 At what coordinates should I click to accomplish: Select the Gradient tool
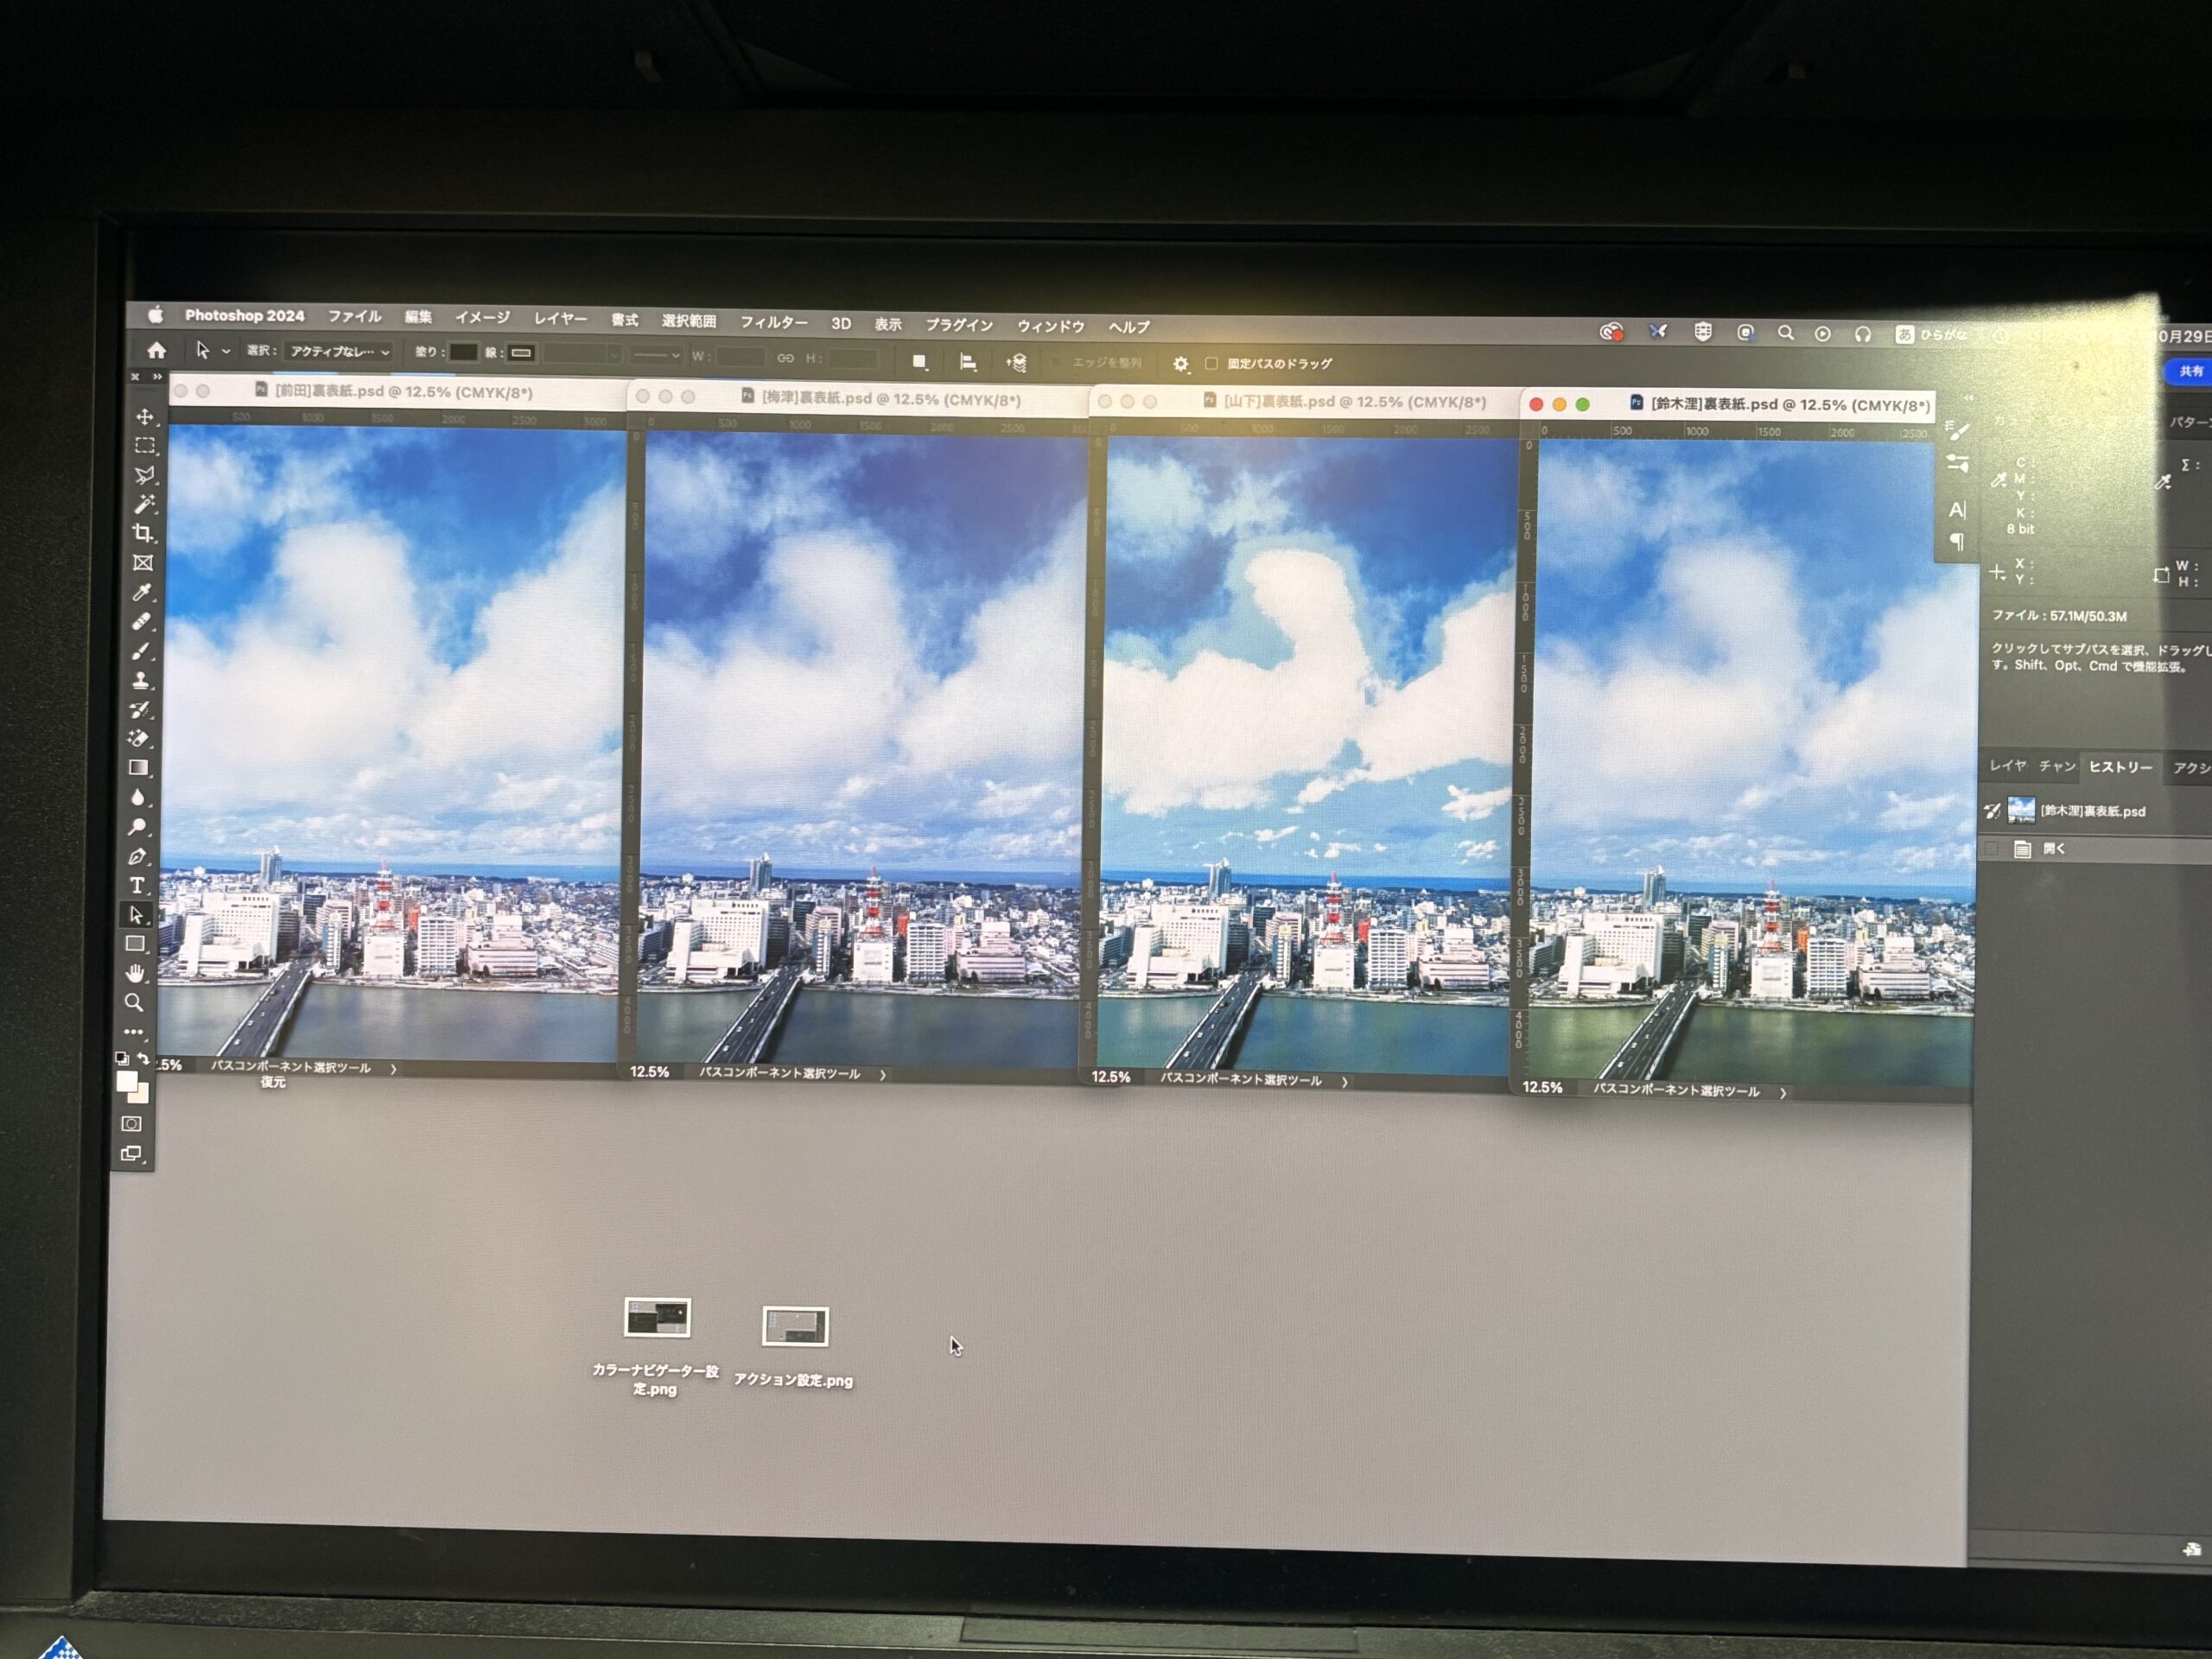click(x=139, y=768)
